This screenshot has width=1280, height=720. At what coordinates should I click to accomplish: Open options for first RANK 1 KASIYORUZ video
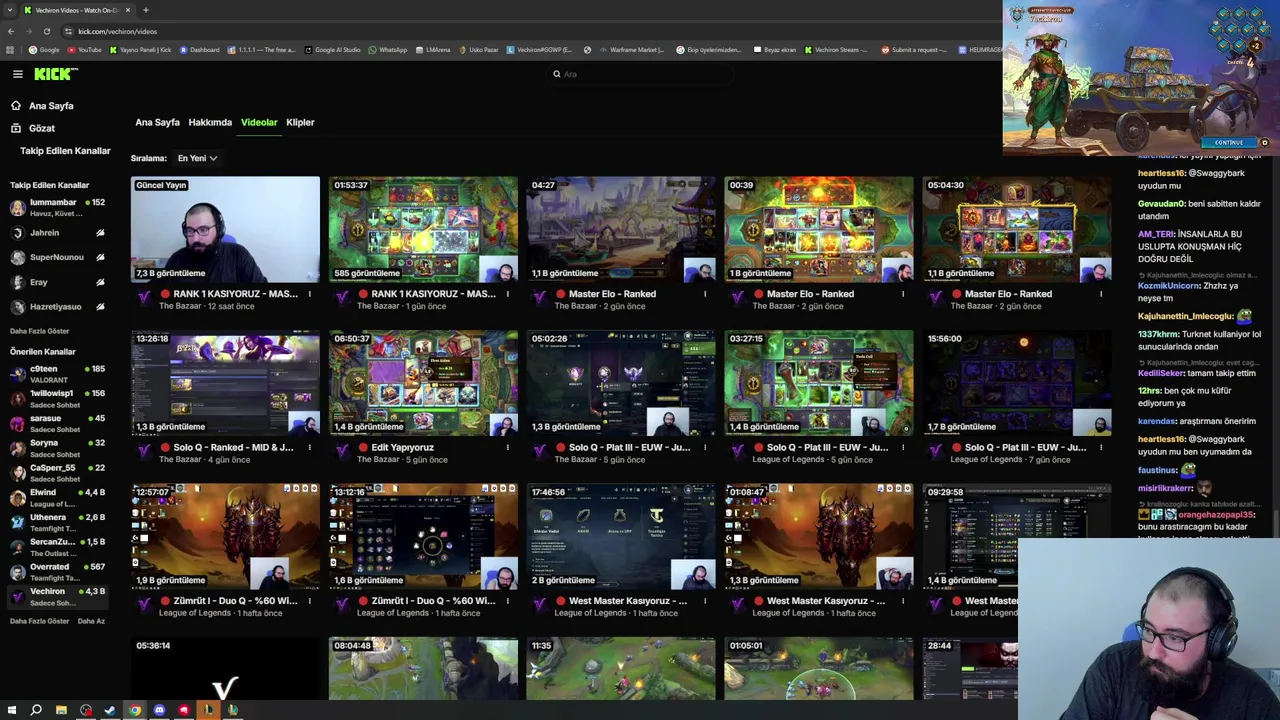(x=309, y=294)
